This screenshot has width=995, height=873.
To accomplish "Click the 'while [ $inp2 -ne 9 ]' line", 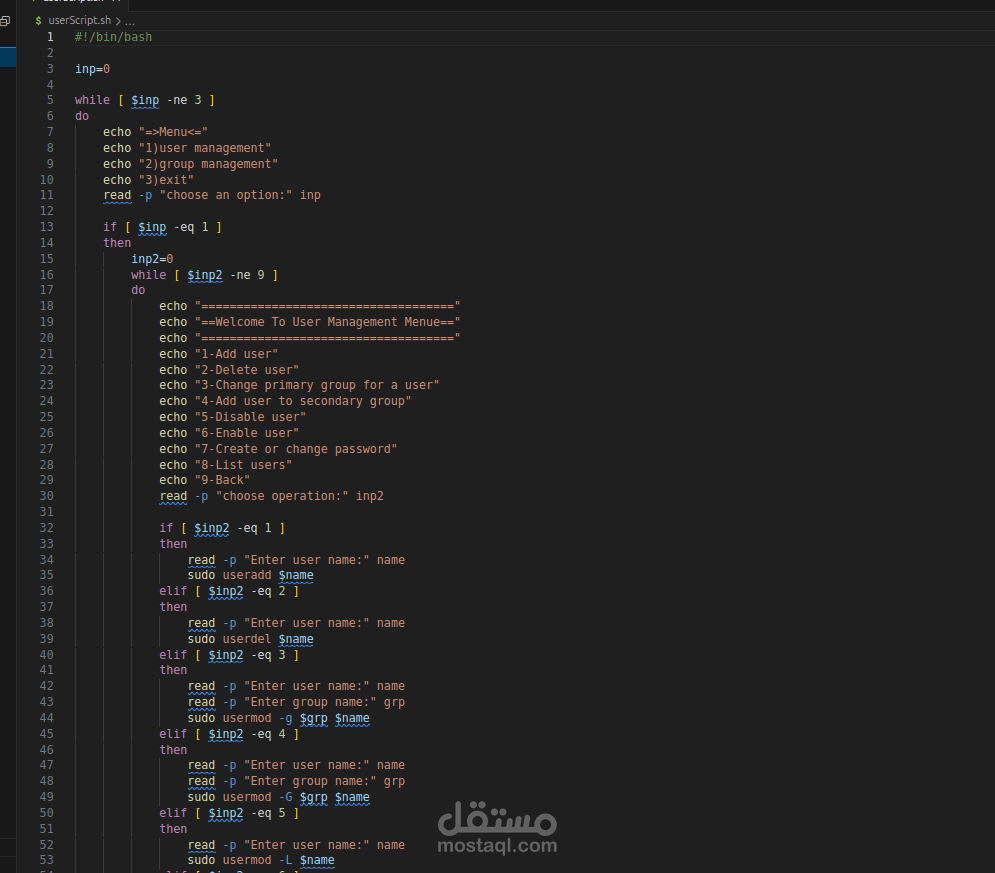I will tap(204, 275).
